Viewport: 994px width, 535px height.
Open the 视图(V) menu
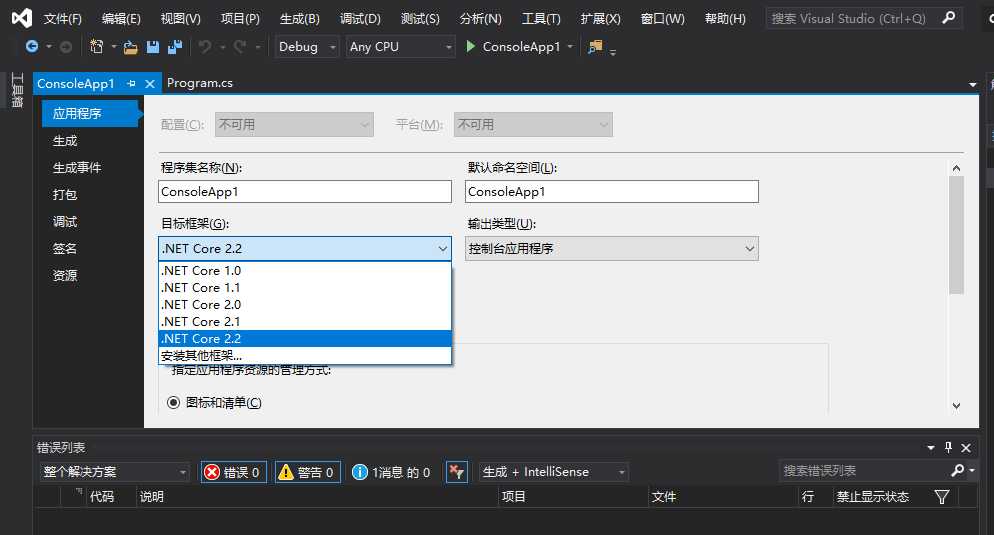pos(180,18)
